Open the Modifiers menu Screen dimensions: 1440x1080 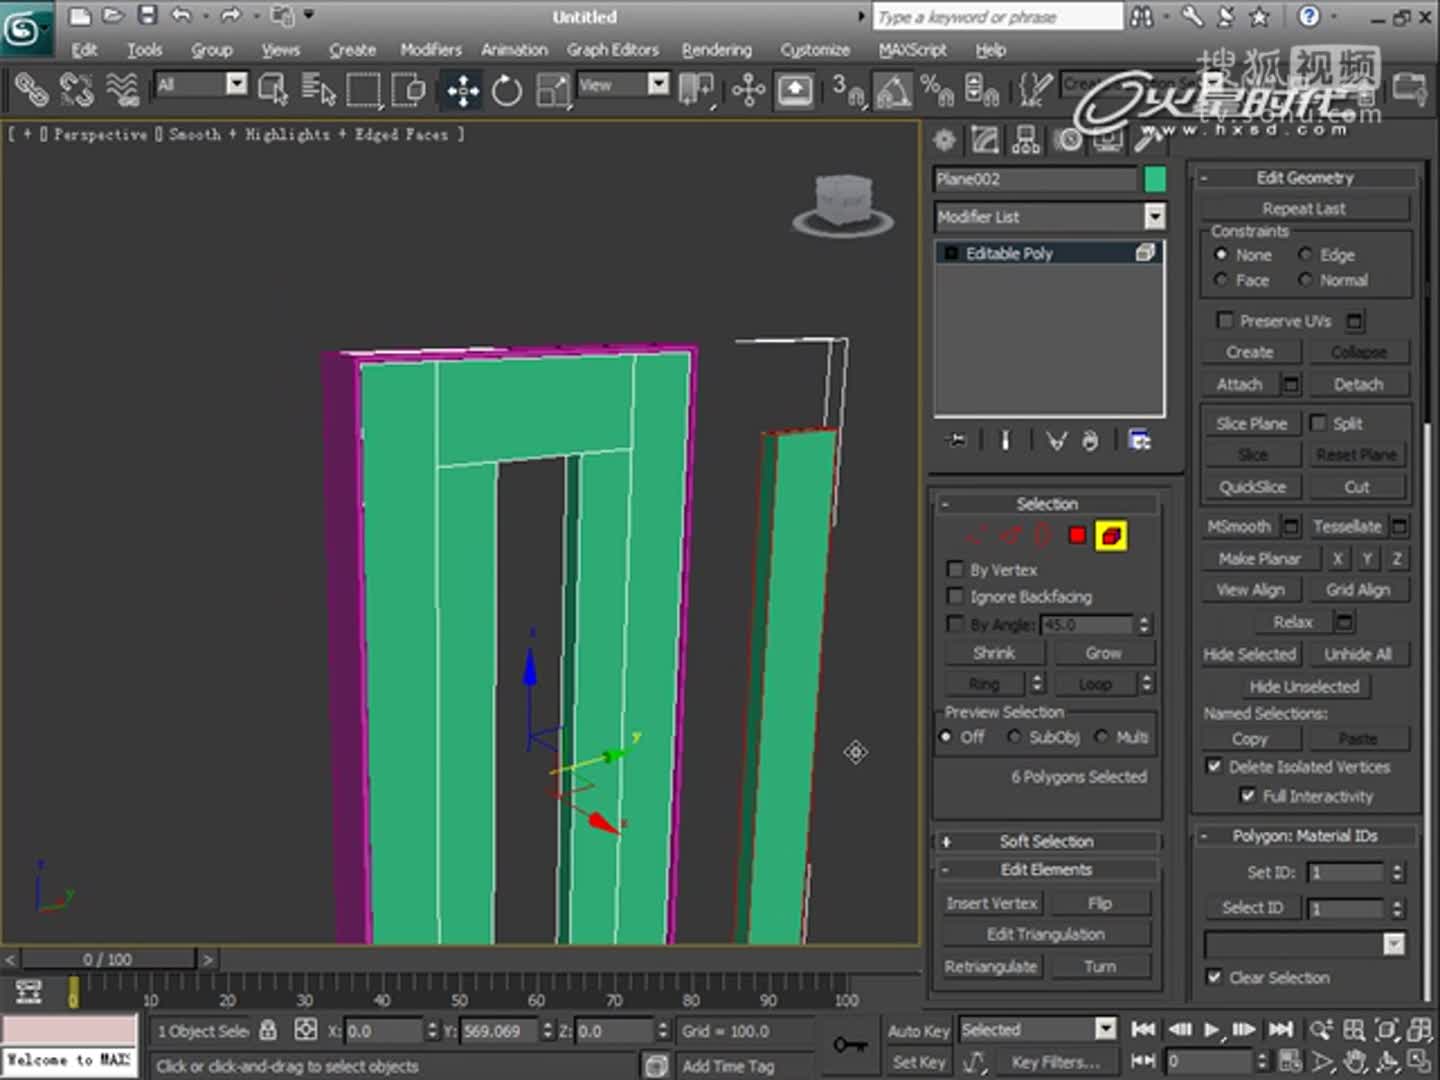click(430, 49)
